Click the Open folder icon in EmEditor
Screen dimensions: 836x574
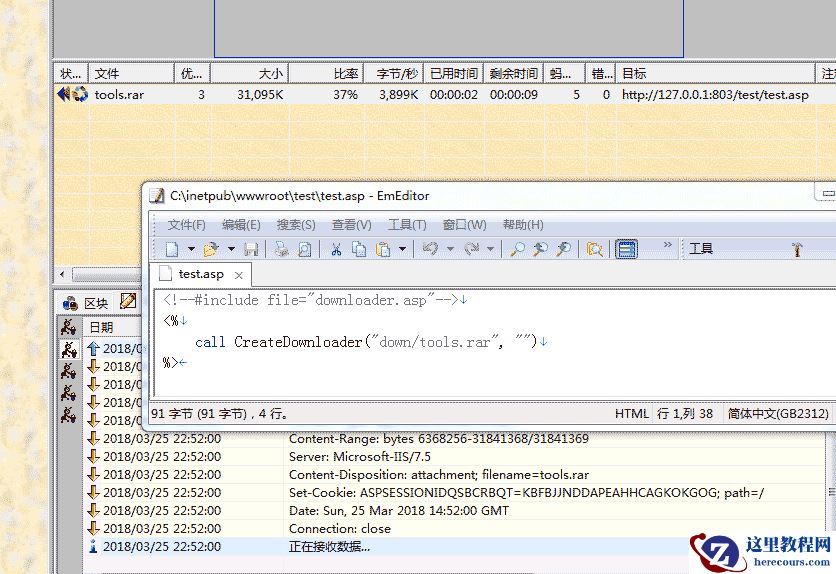click(x=211, y=249)
